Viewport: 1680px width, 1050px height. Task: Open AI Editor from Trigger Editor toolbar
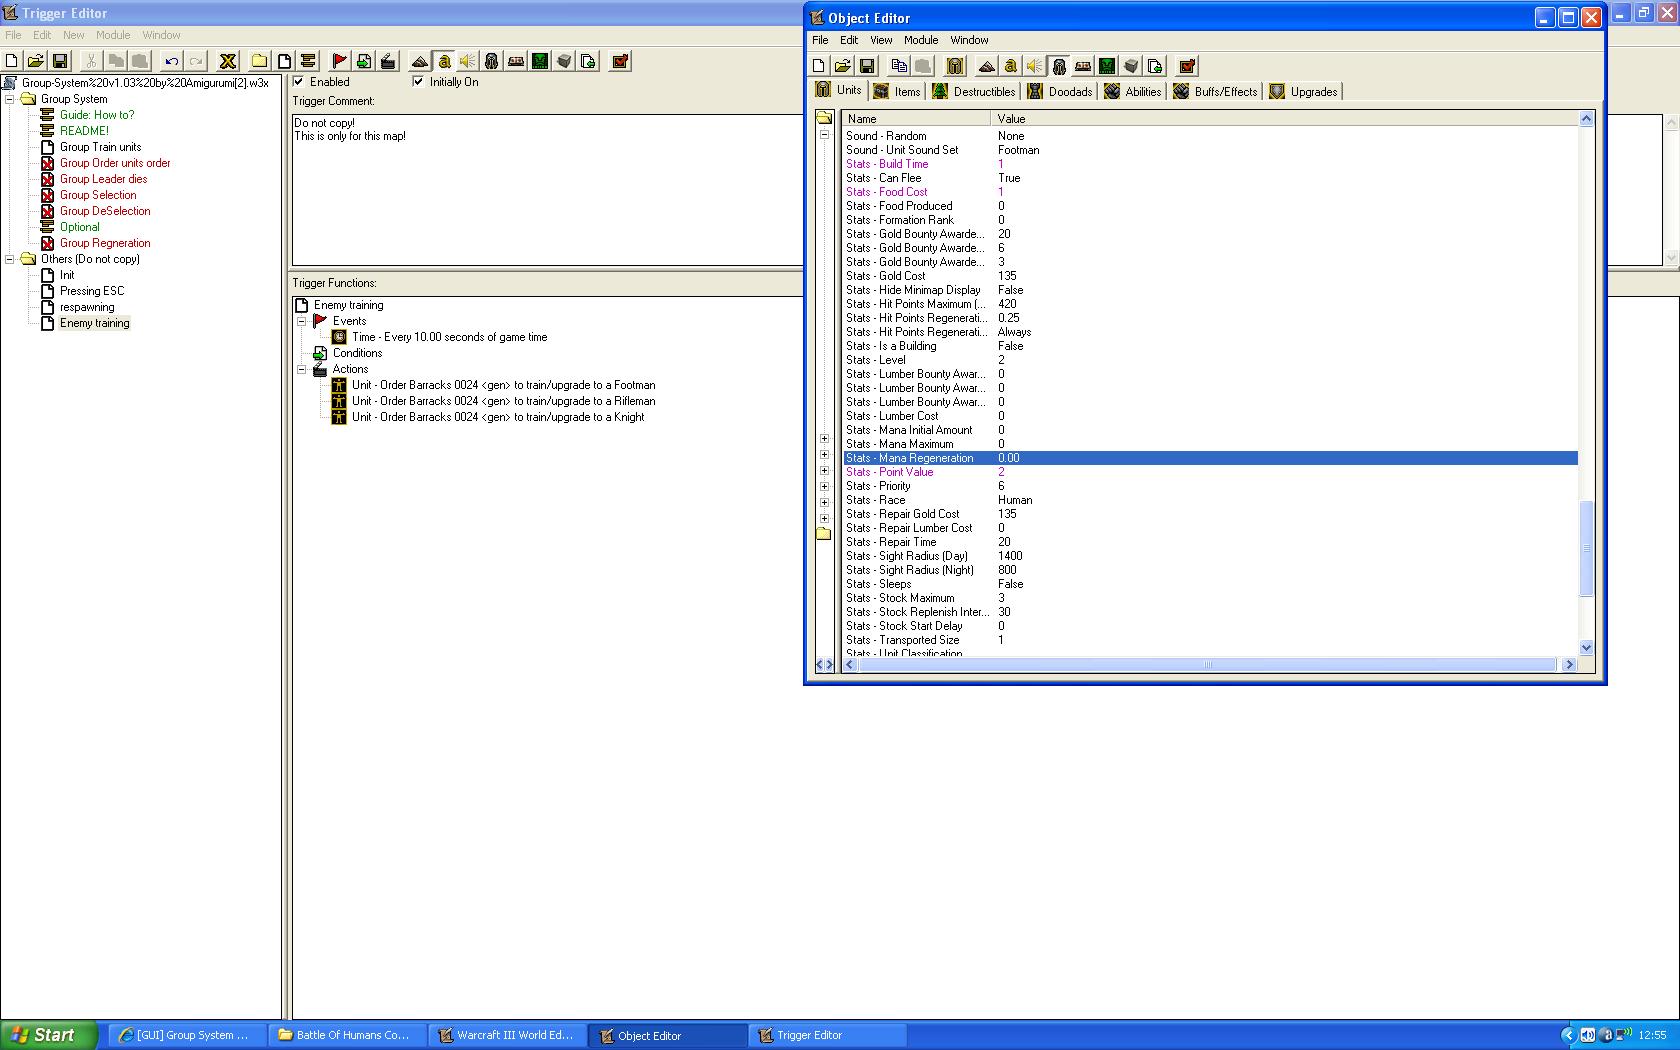click(x=540, y=61)
